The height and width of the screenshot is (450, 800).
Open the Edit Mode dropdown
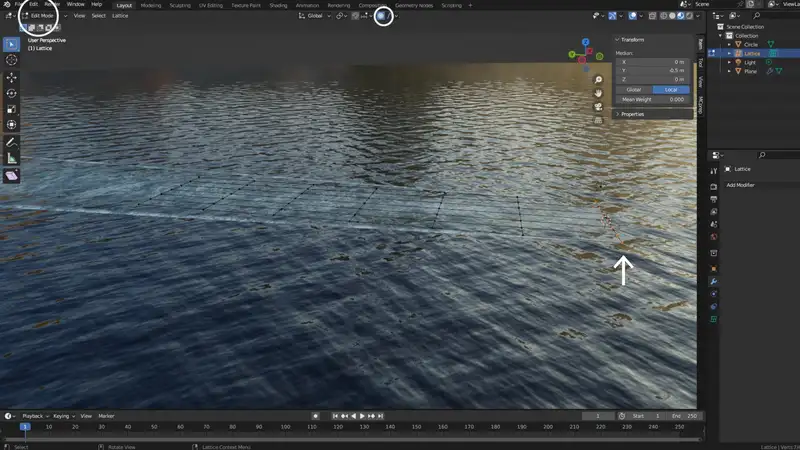click(x=40, y=16)
